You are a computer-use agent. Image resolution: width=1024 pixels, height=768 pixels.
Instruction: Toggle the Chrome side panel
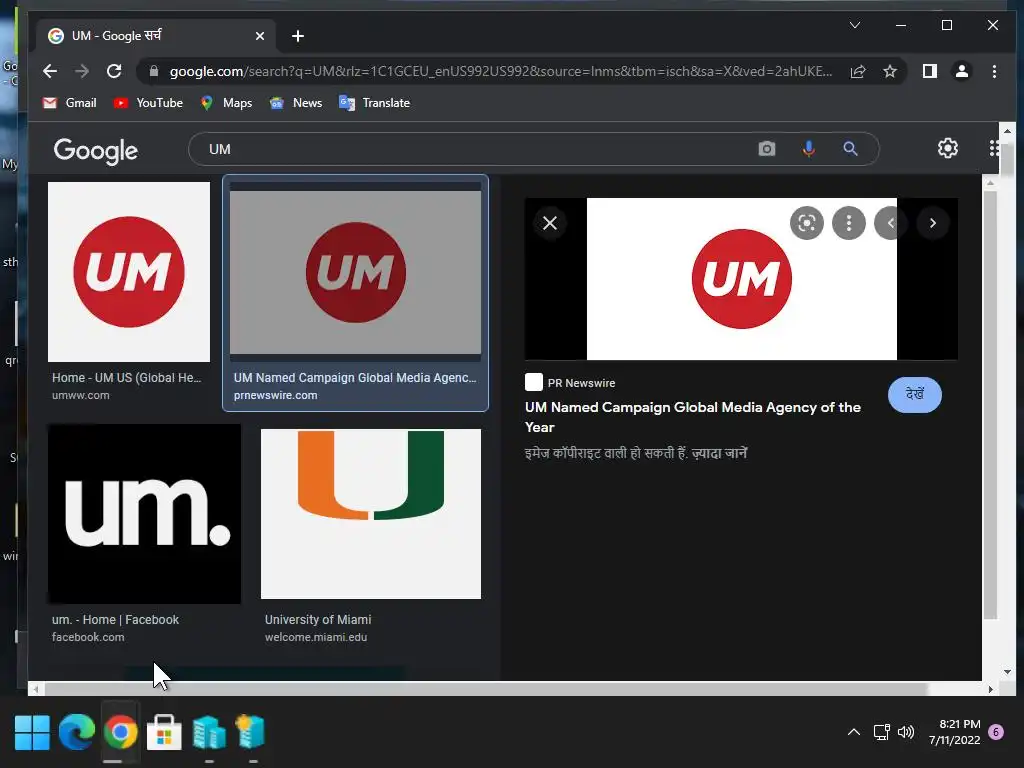[x=929, y=71]
